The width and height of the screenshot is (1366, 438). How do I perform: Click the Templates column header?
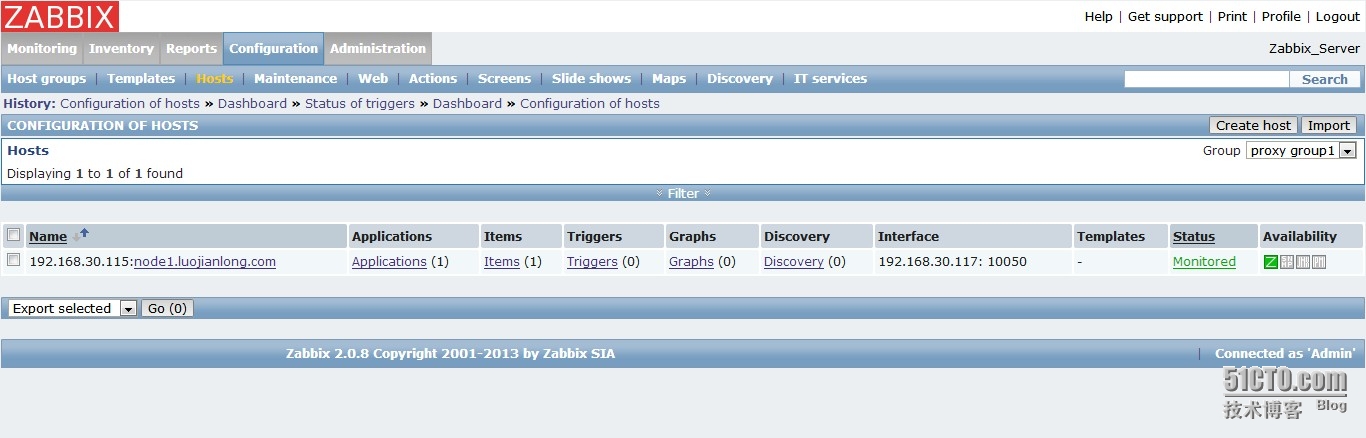point(1111,237)
